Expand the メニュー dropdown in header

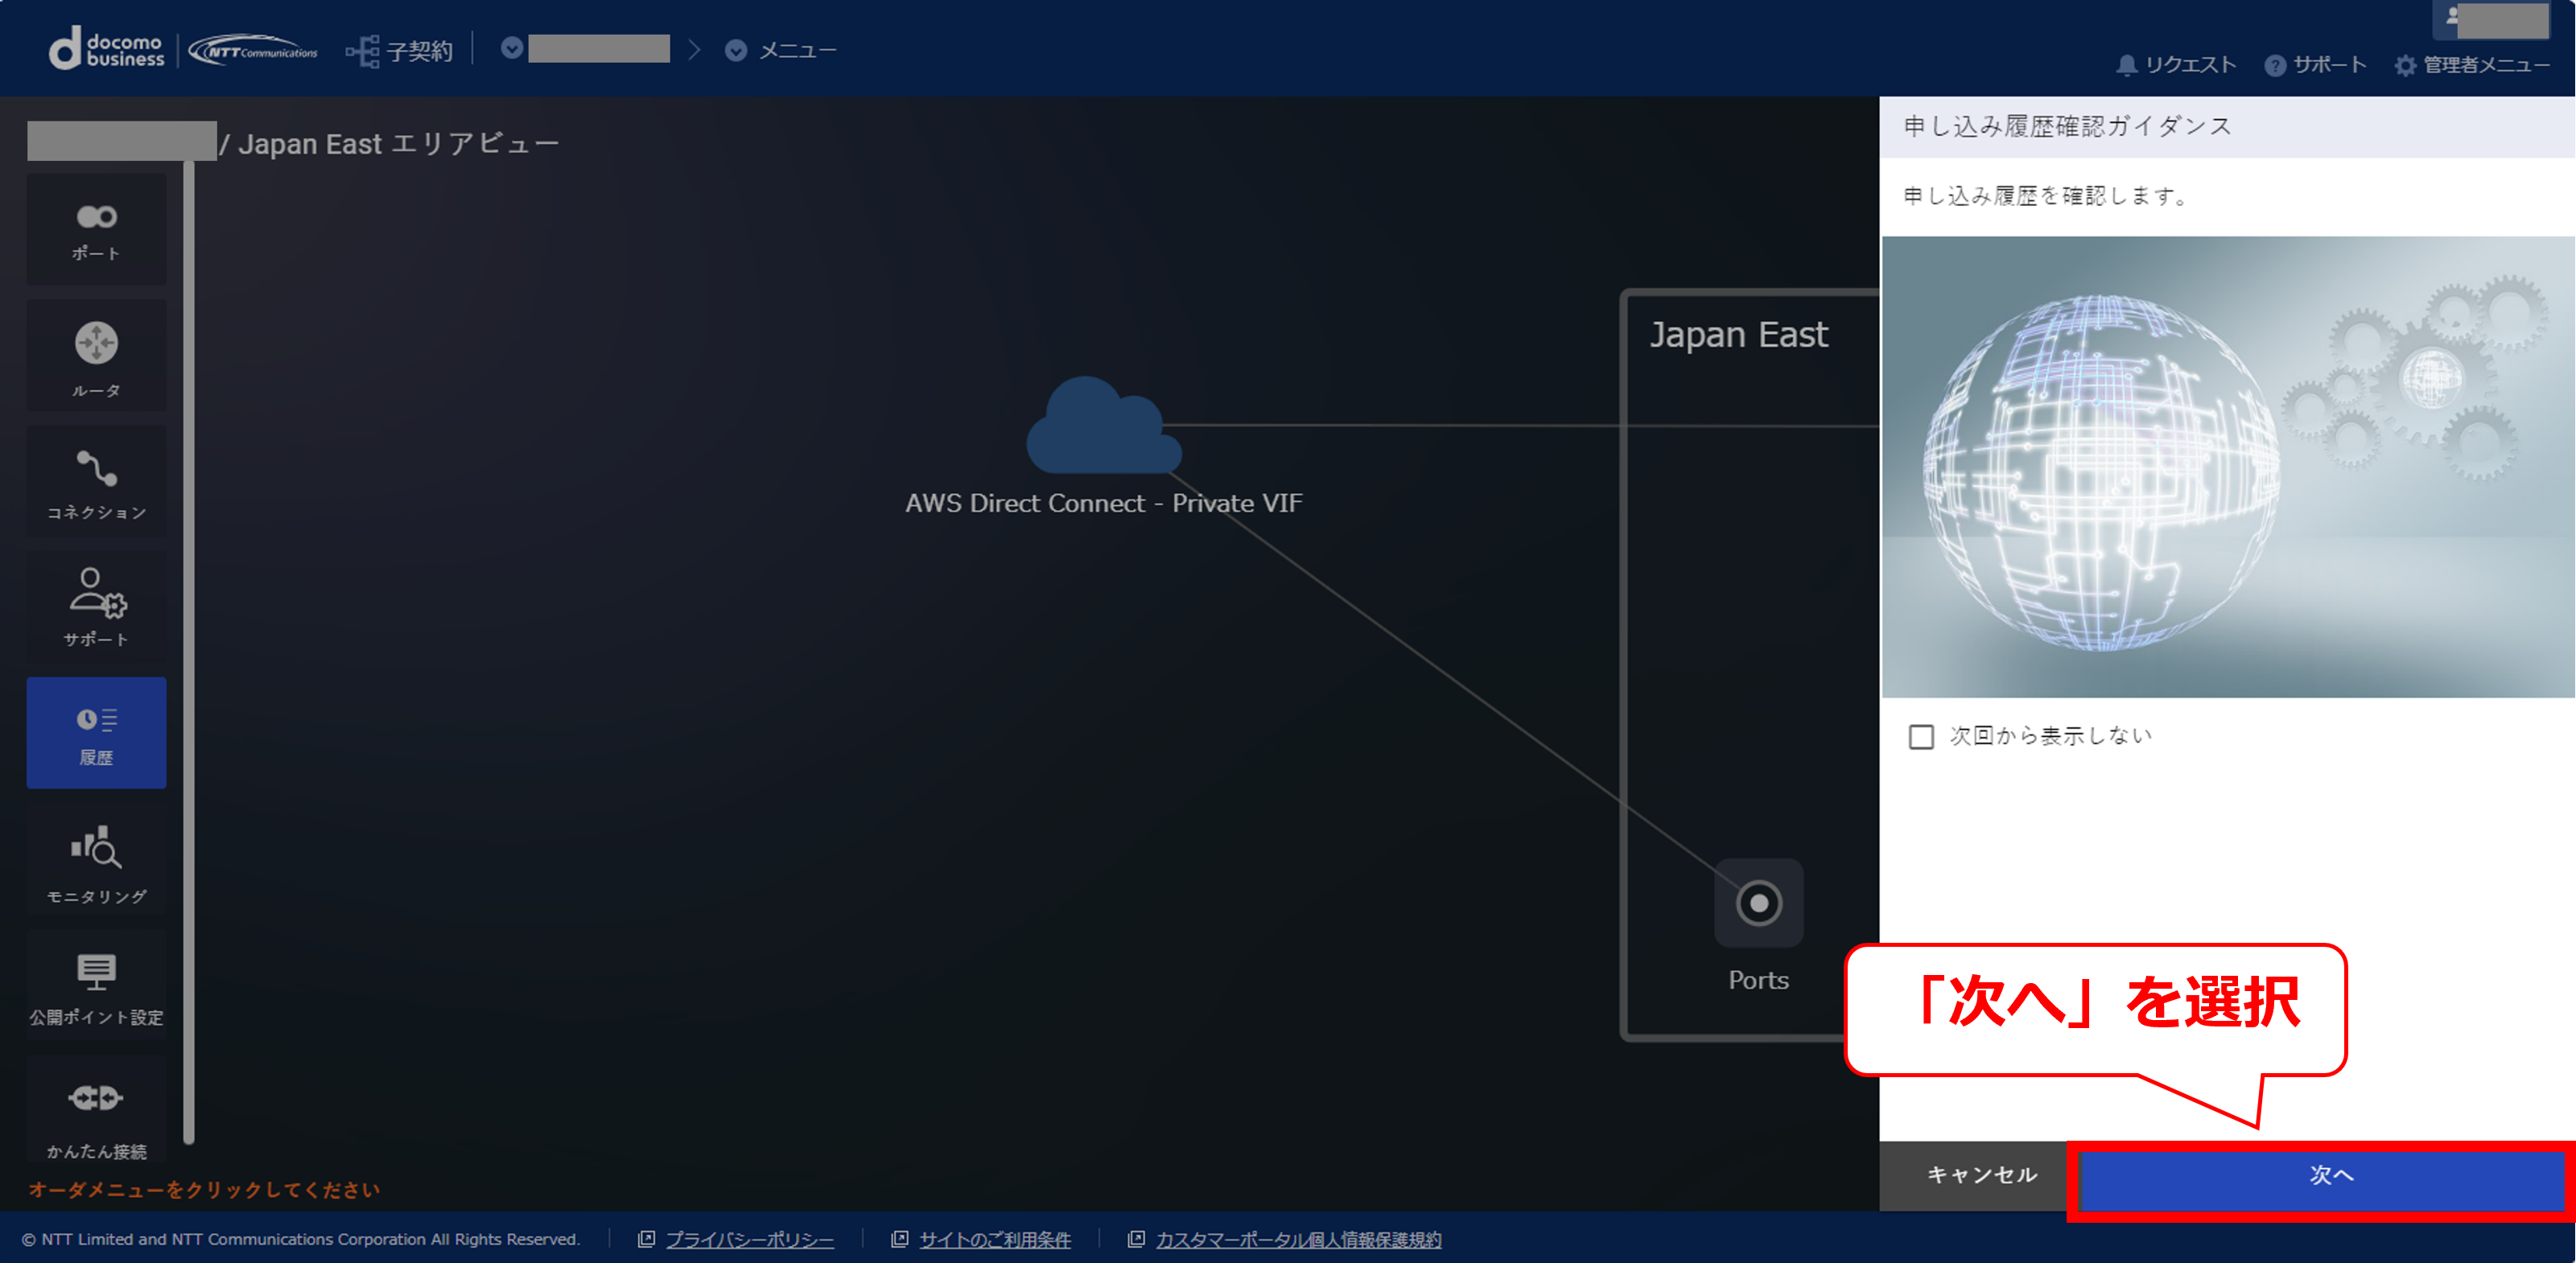(x=781, y=51)
